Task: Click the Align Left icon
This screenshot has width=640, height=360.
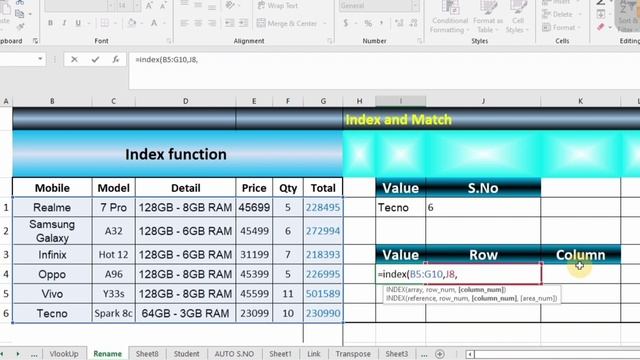Action: coord(184,23)
